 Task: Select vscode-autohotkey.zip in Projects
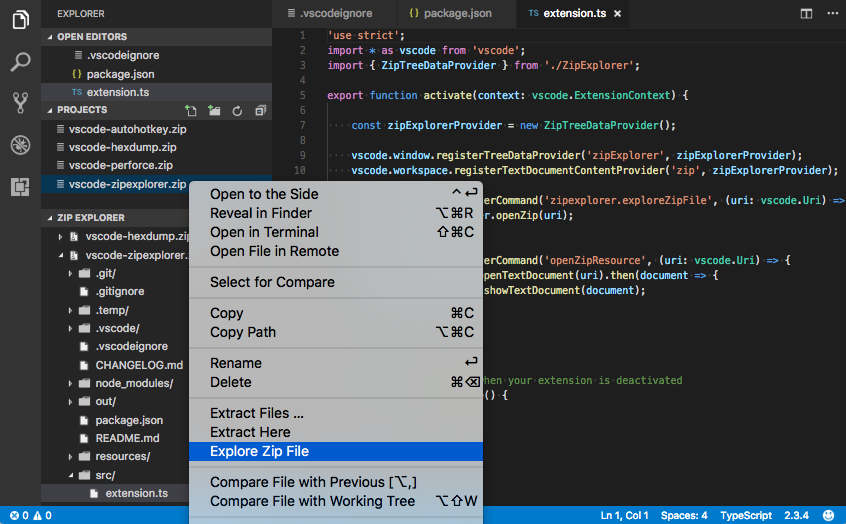pyautogui.click(x=156, y=130)
